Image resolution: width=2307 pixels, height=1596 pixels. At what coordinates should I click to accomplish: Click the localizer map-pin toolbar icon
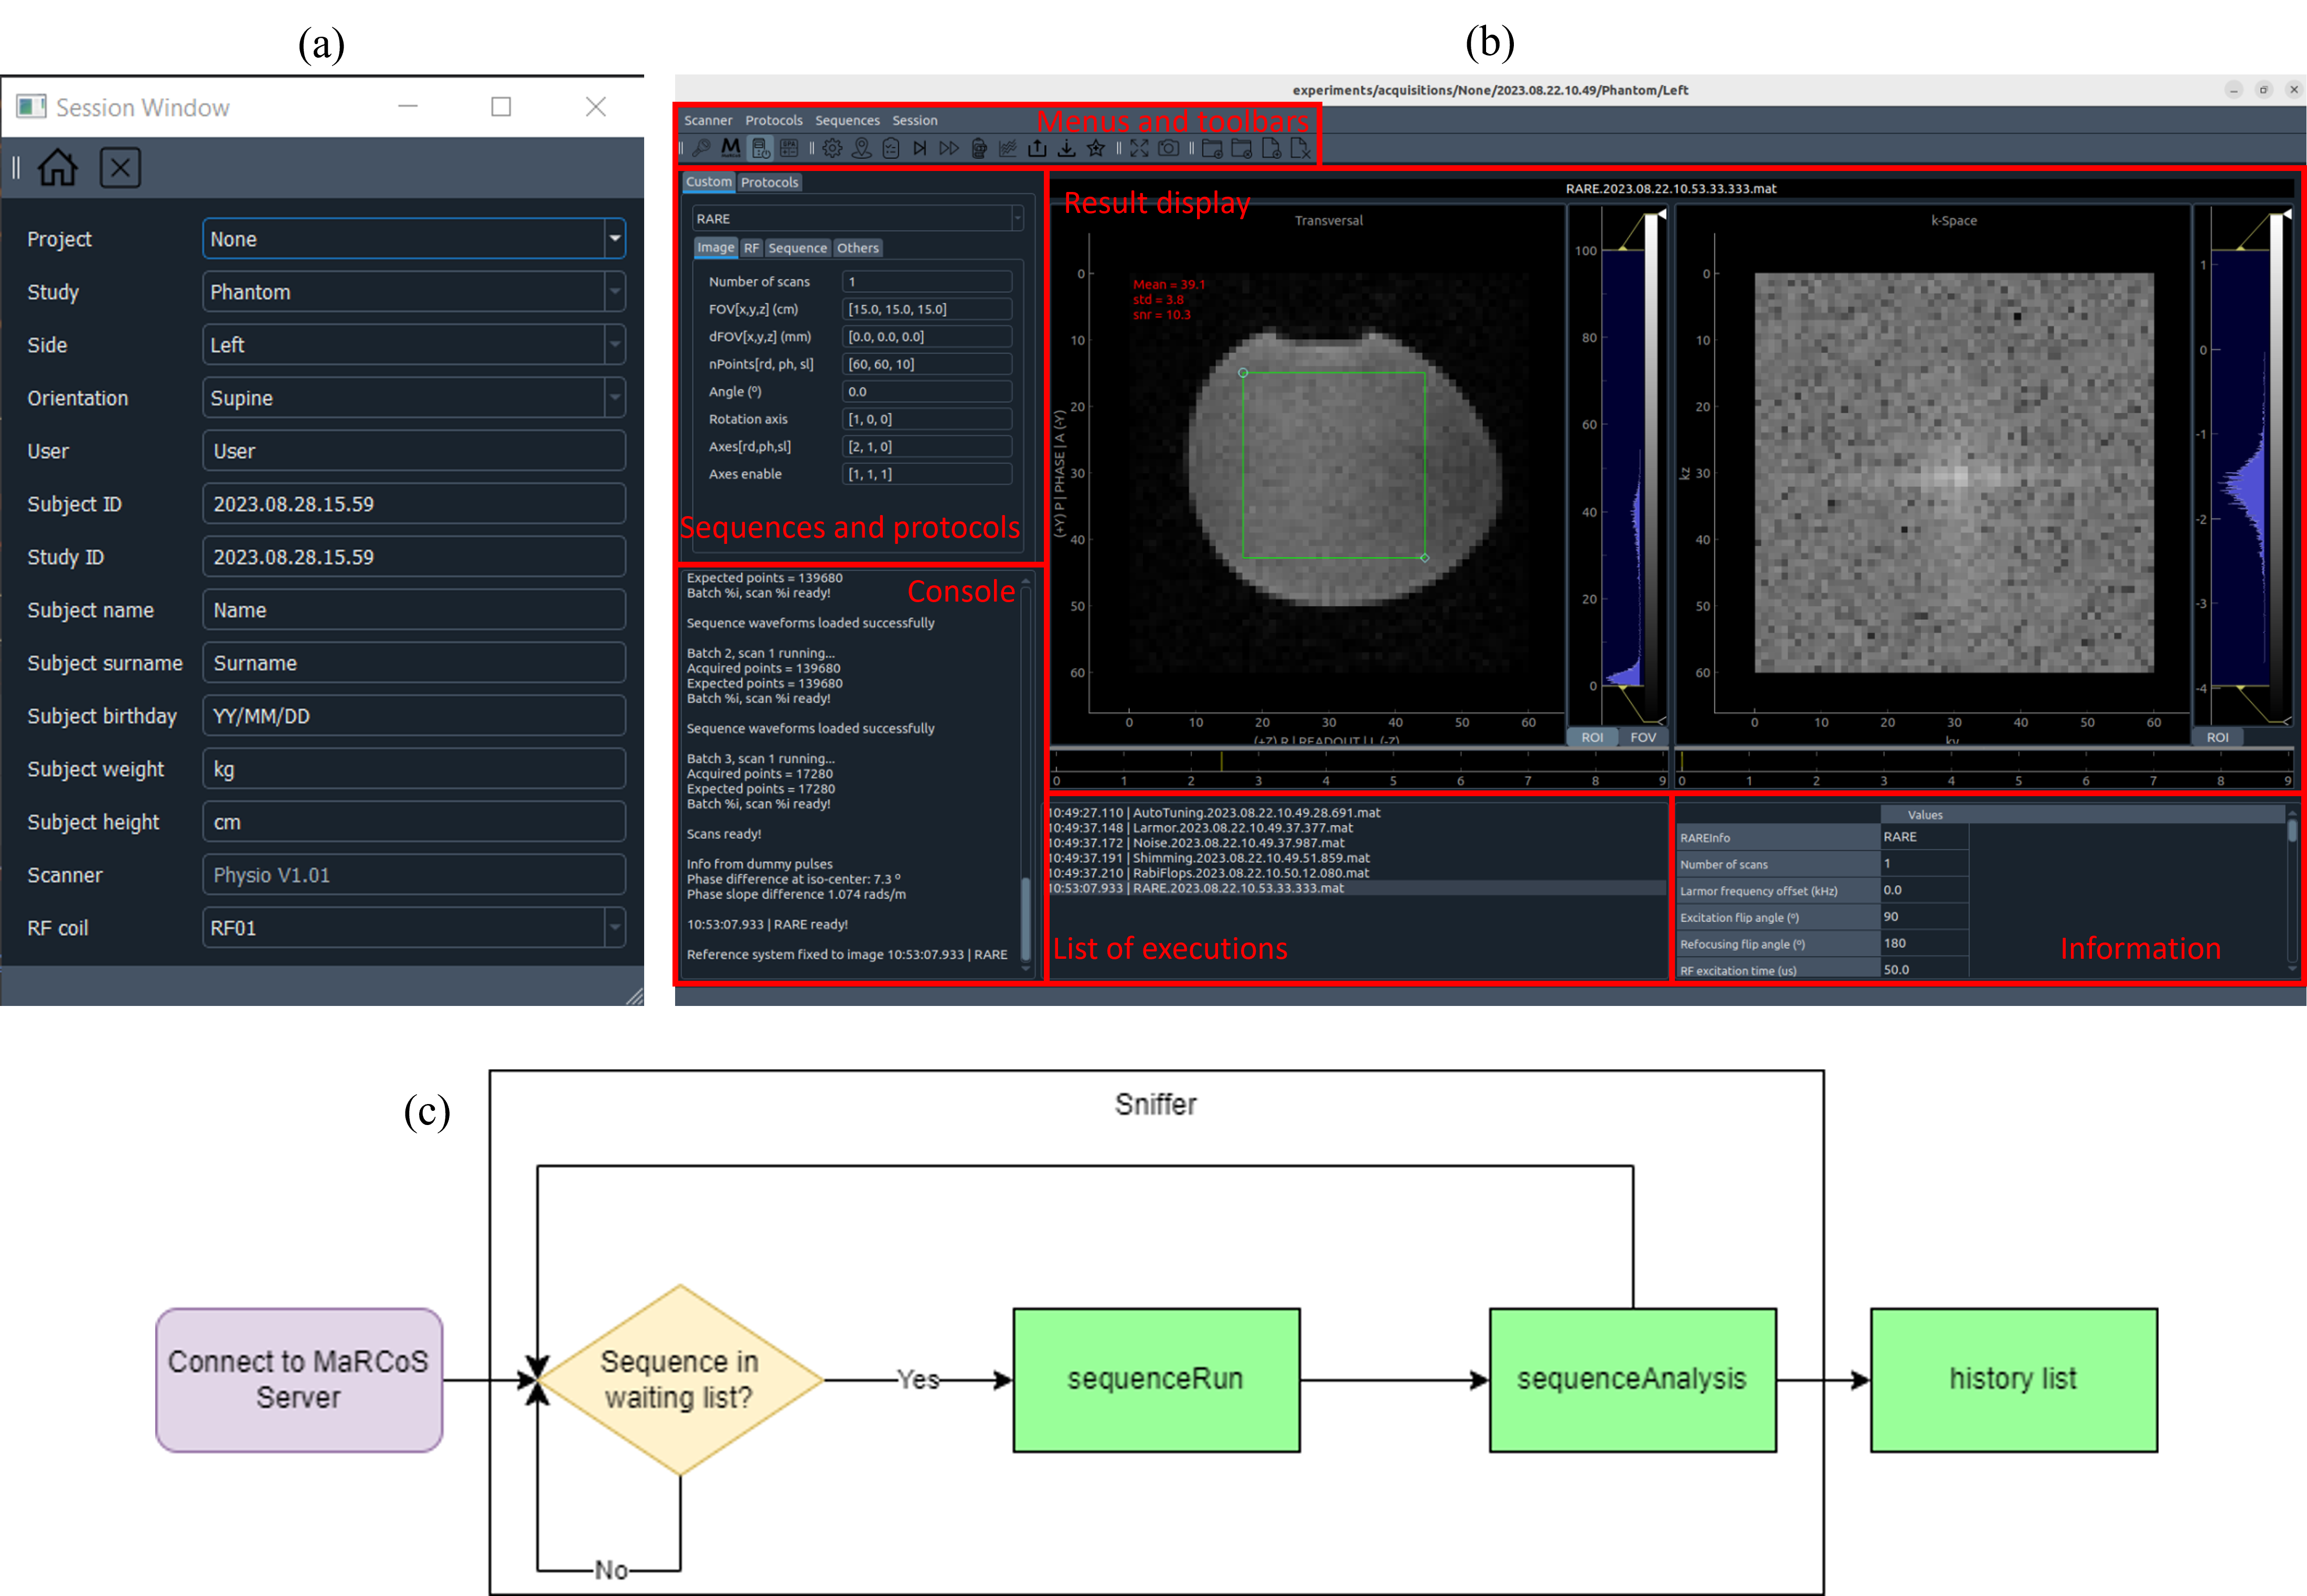tap(861, 148)
